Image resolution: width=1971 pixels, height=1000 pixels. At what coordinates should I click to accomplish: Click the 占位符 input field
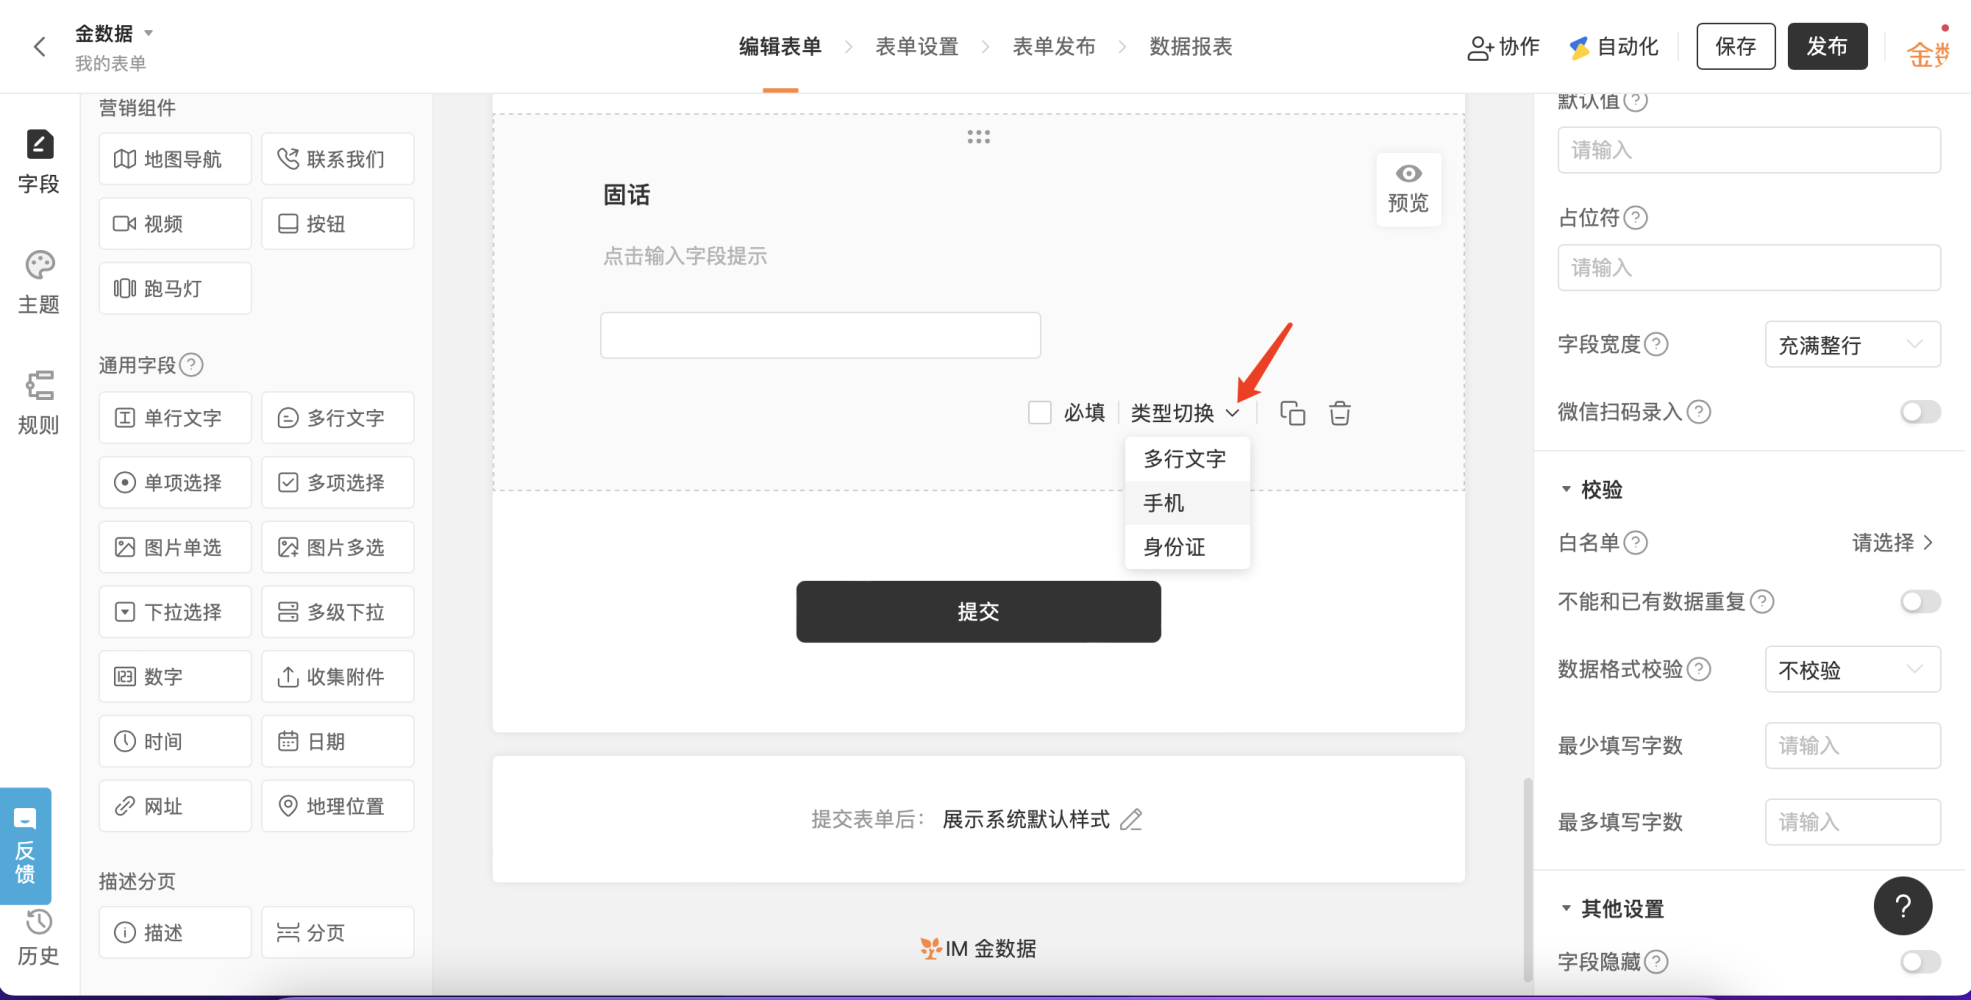[1749, 268]
